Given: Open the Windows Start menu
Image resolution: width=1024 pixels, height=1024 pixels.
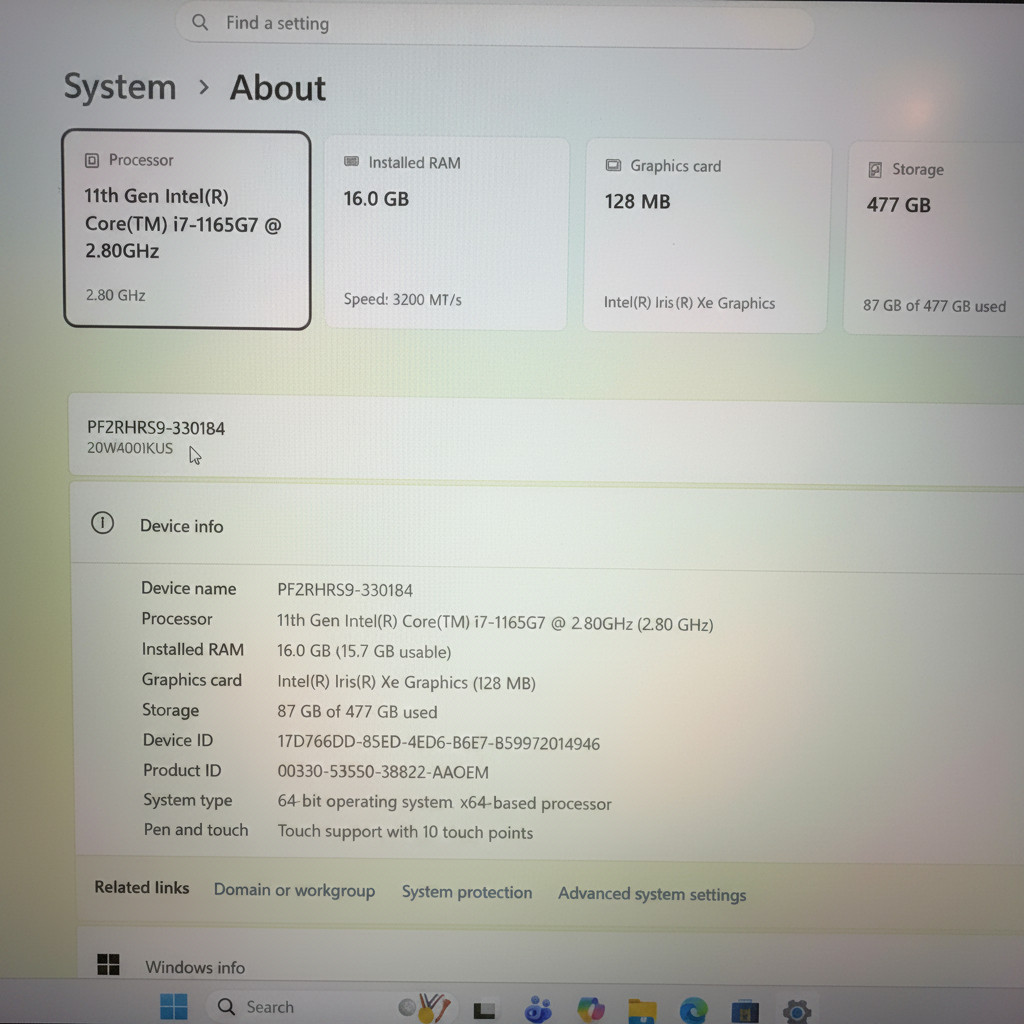Looking at the screenshot, I should pos(174,1006).
